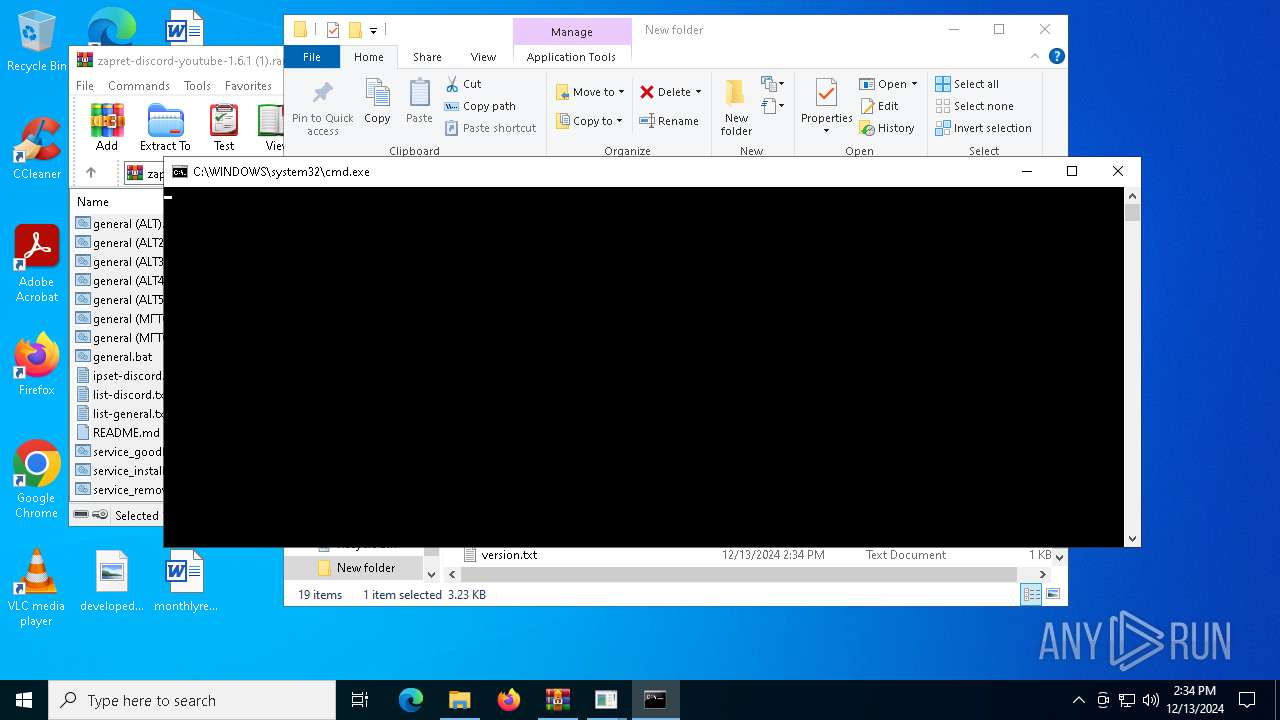Show hidden icons in system tray
The width and height of the screenshot is (1280, 720).
[1078, 700]
